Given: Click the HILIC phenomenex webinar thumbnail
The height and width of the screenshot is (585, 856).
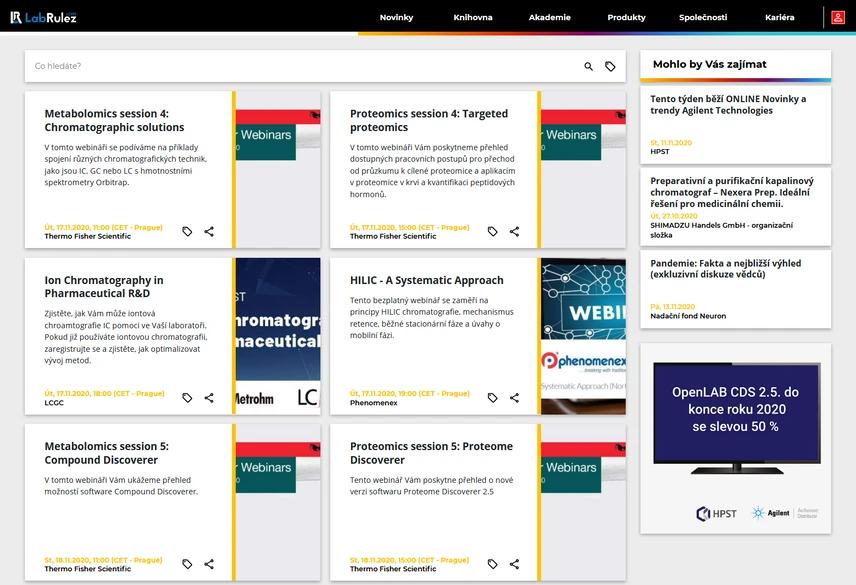Looking at the screenshot, I should pyautogui.click(x=583, y=336).
